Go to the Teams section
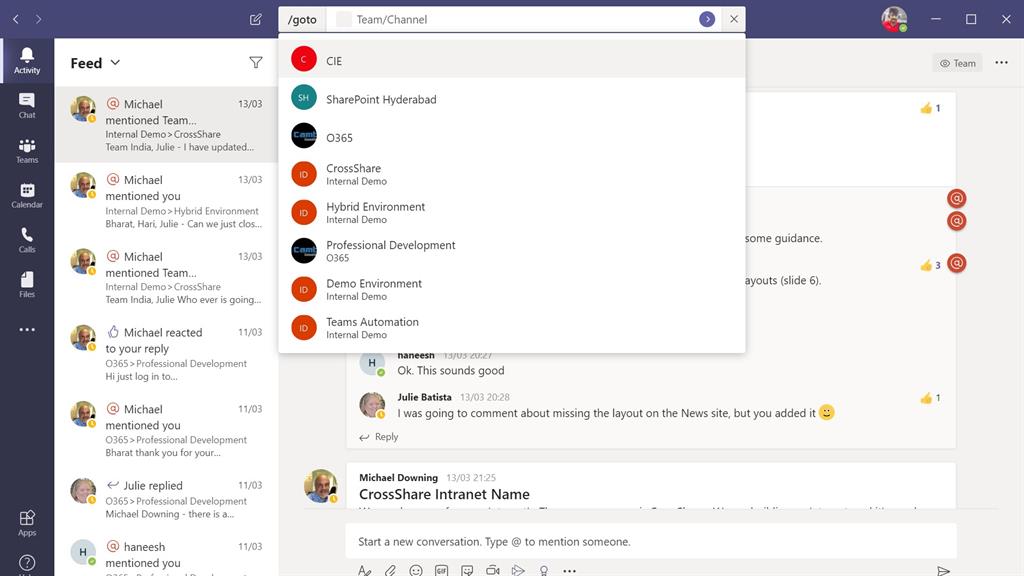Image resolution: width=1024 pixels, height=576 pixels. [27, 150]
